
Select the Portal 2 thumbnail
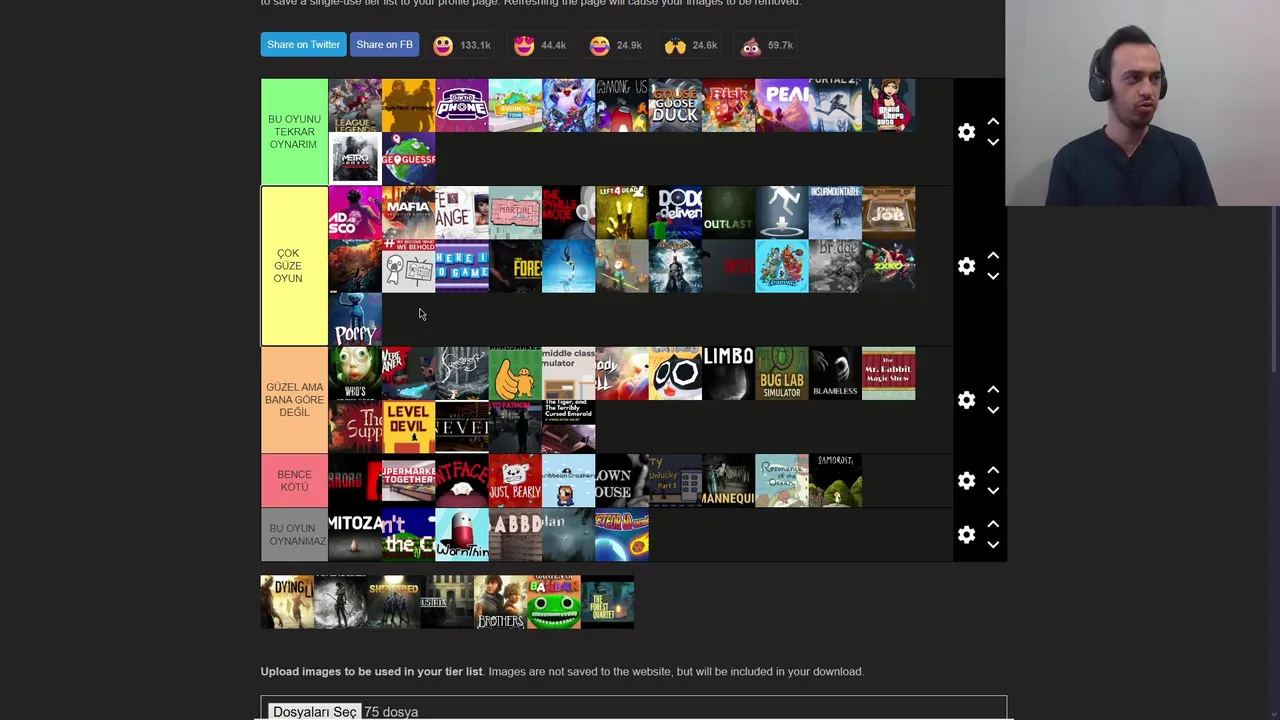click(835, 105)
